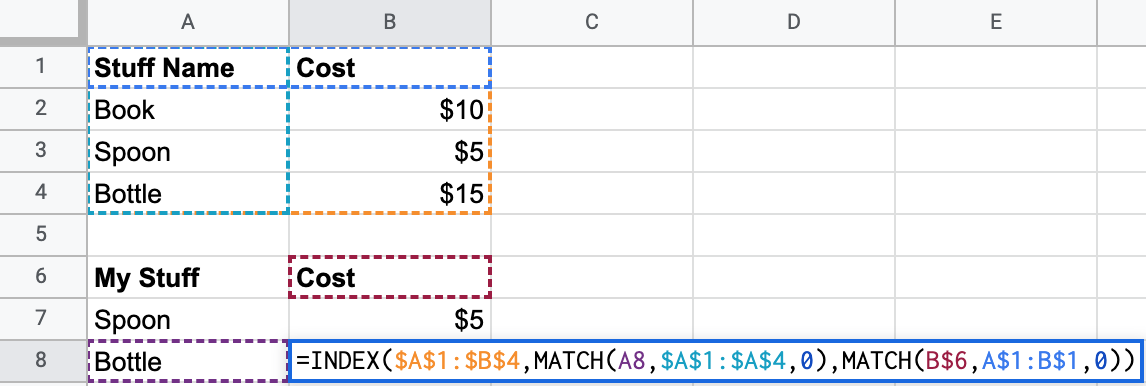The image size is (1146, 386).
Task: Select row 8 header
Action: click(43, 362)
